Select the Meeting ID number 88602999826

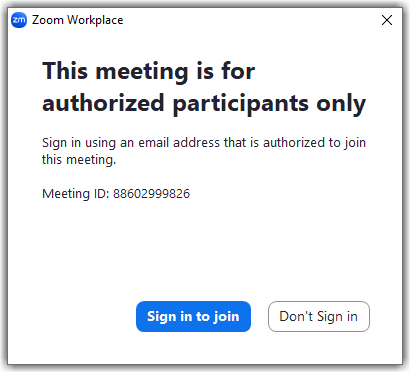click(151, 194)
